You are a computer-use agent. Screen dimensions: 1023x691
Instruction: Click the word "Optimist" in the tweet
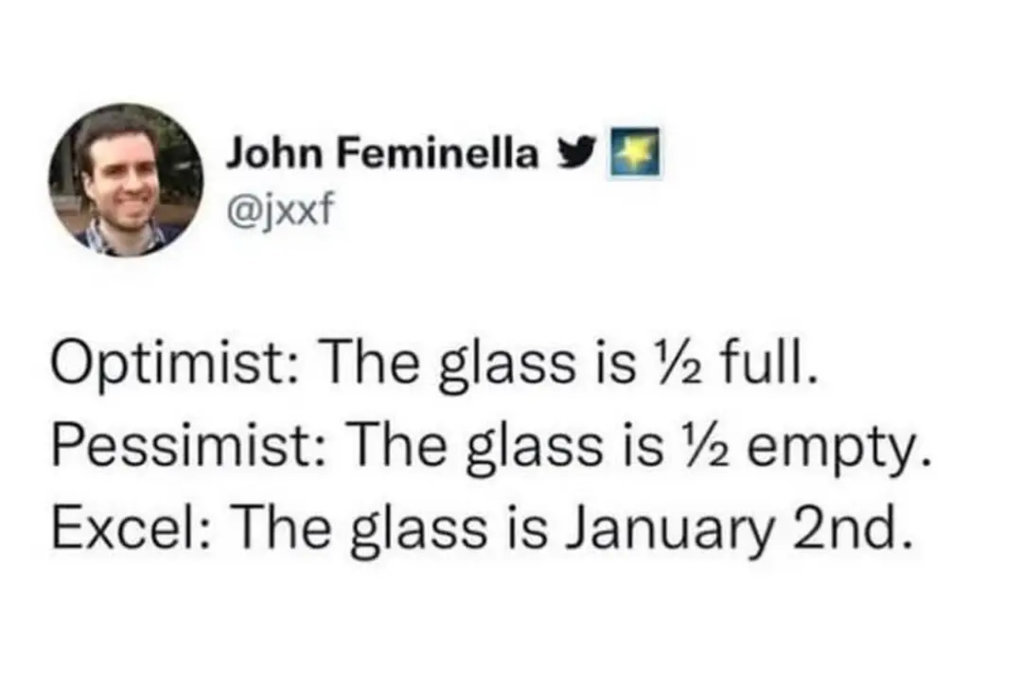click(x=170, y=365)
